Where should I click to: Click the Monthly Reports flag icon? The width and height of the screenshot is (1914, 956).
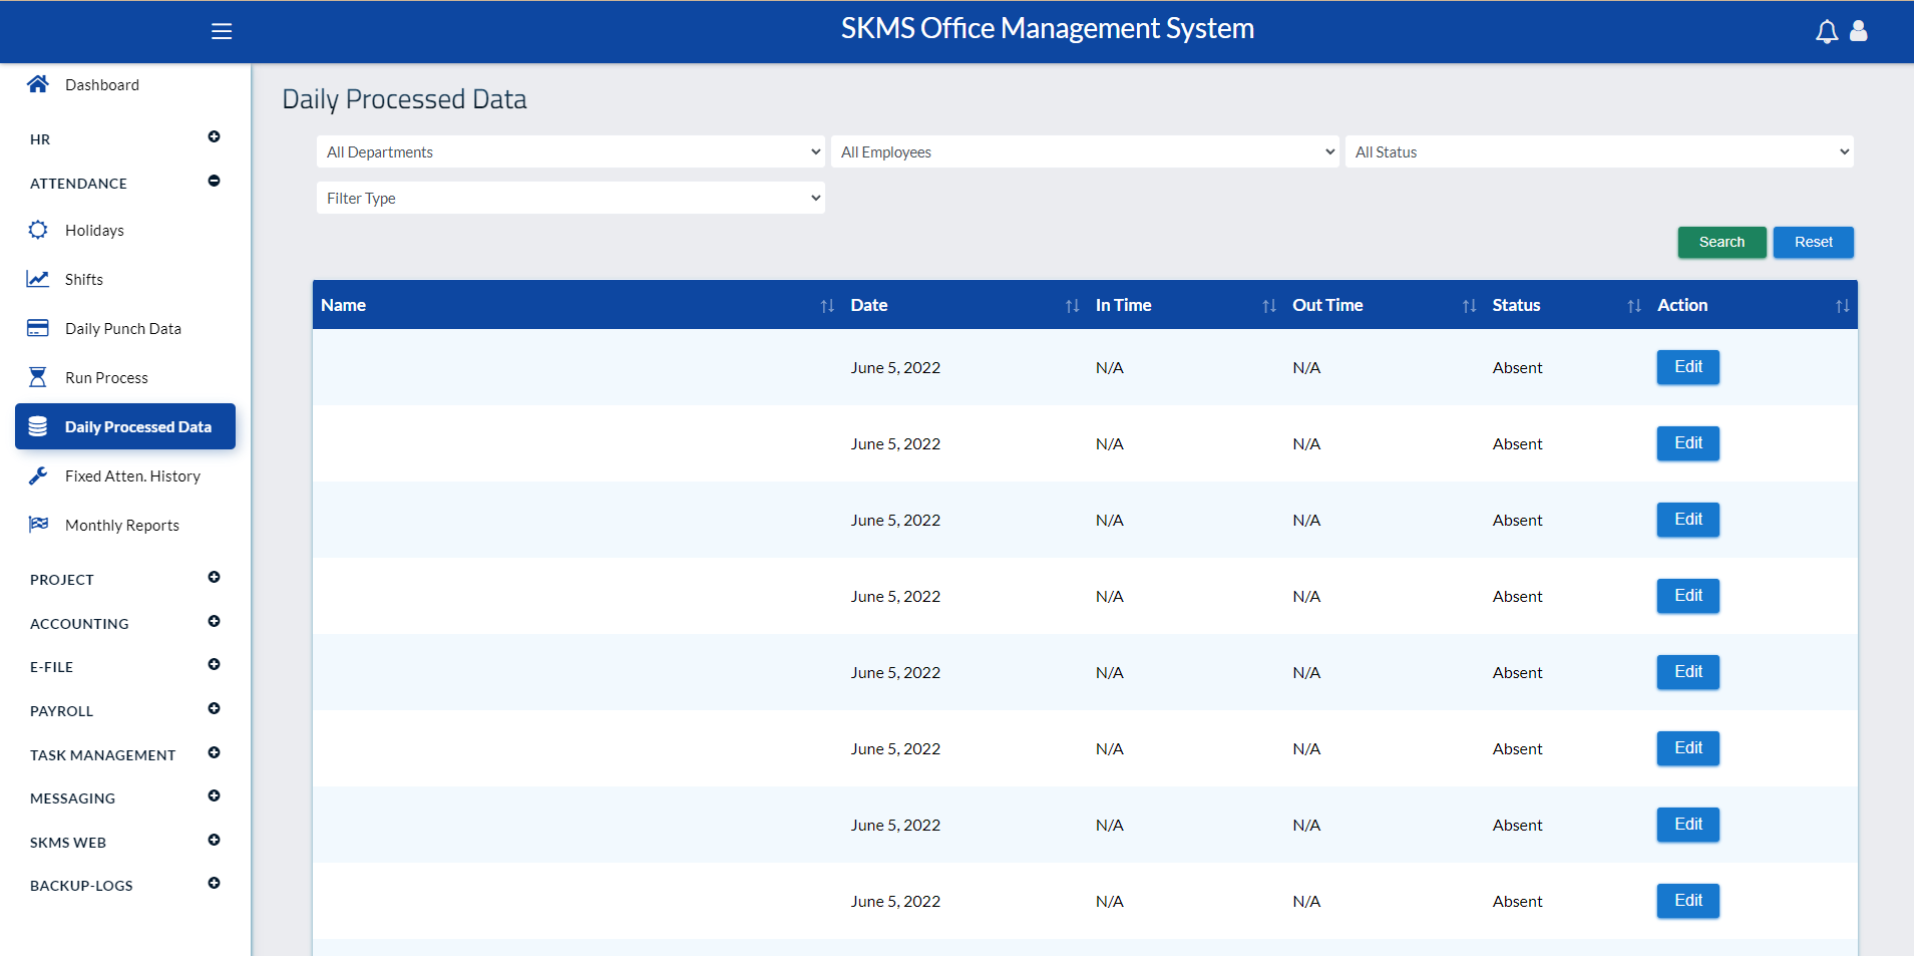[x=38, y=524]
